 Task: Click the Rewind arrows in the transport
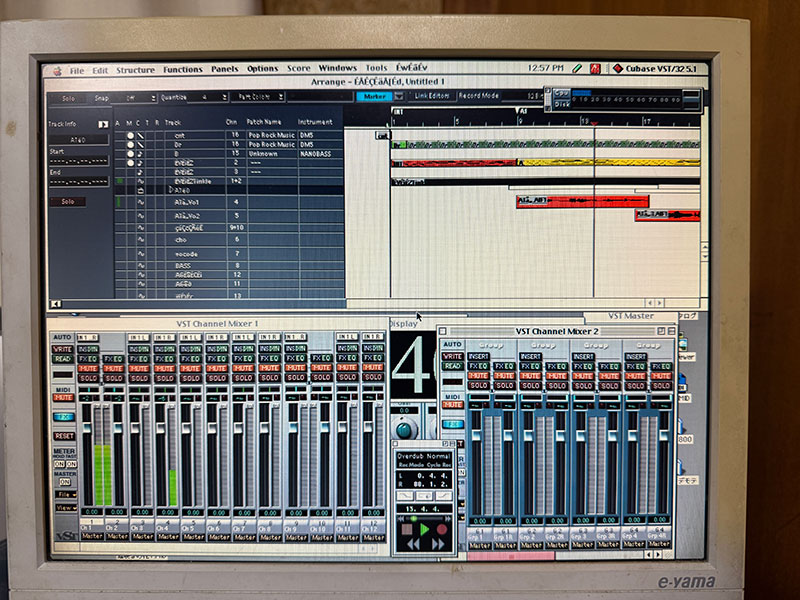412,544
